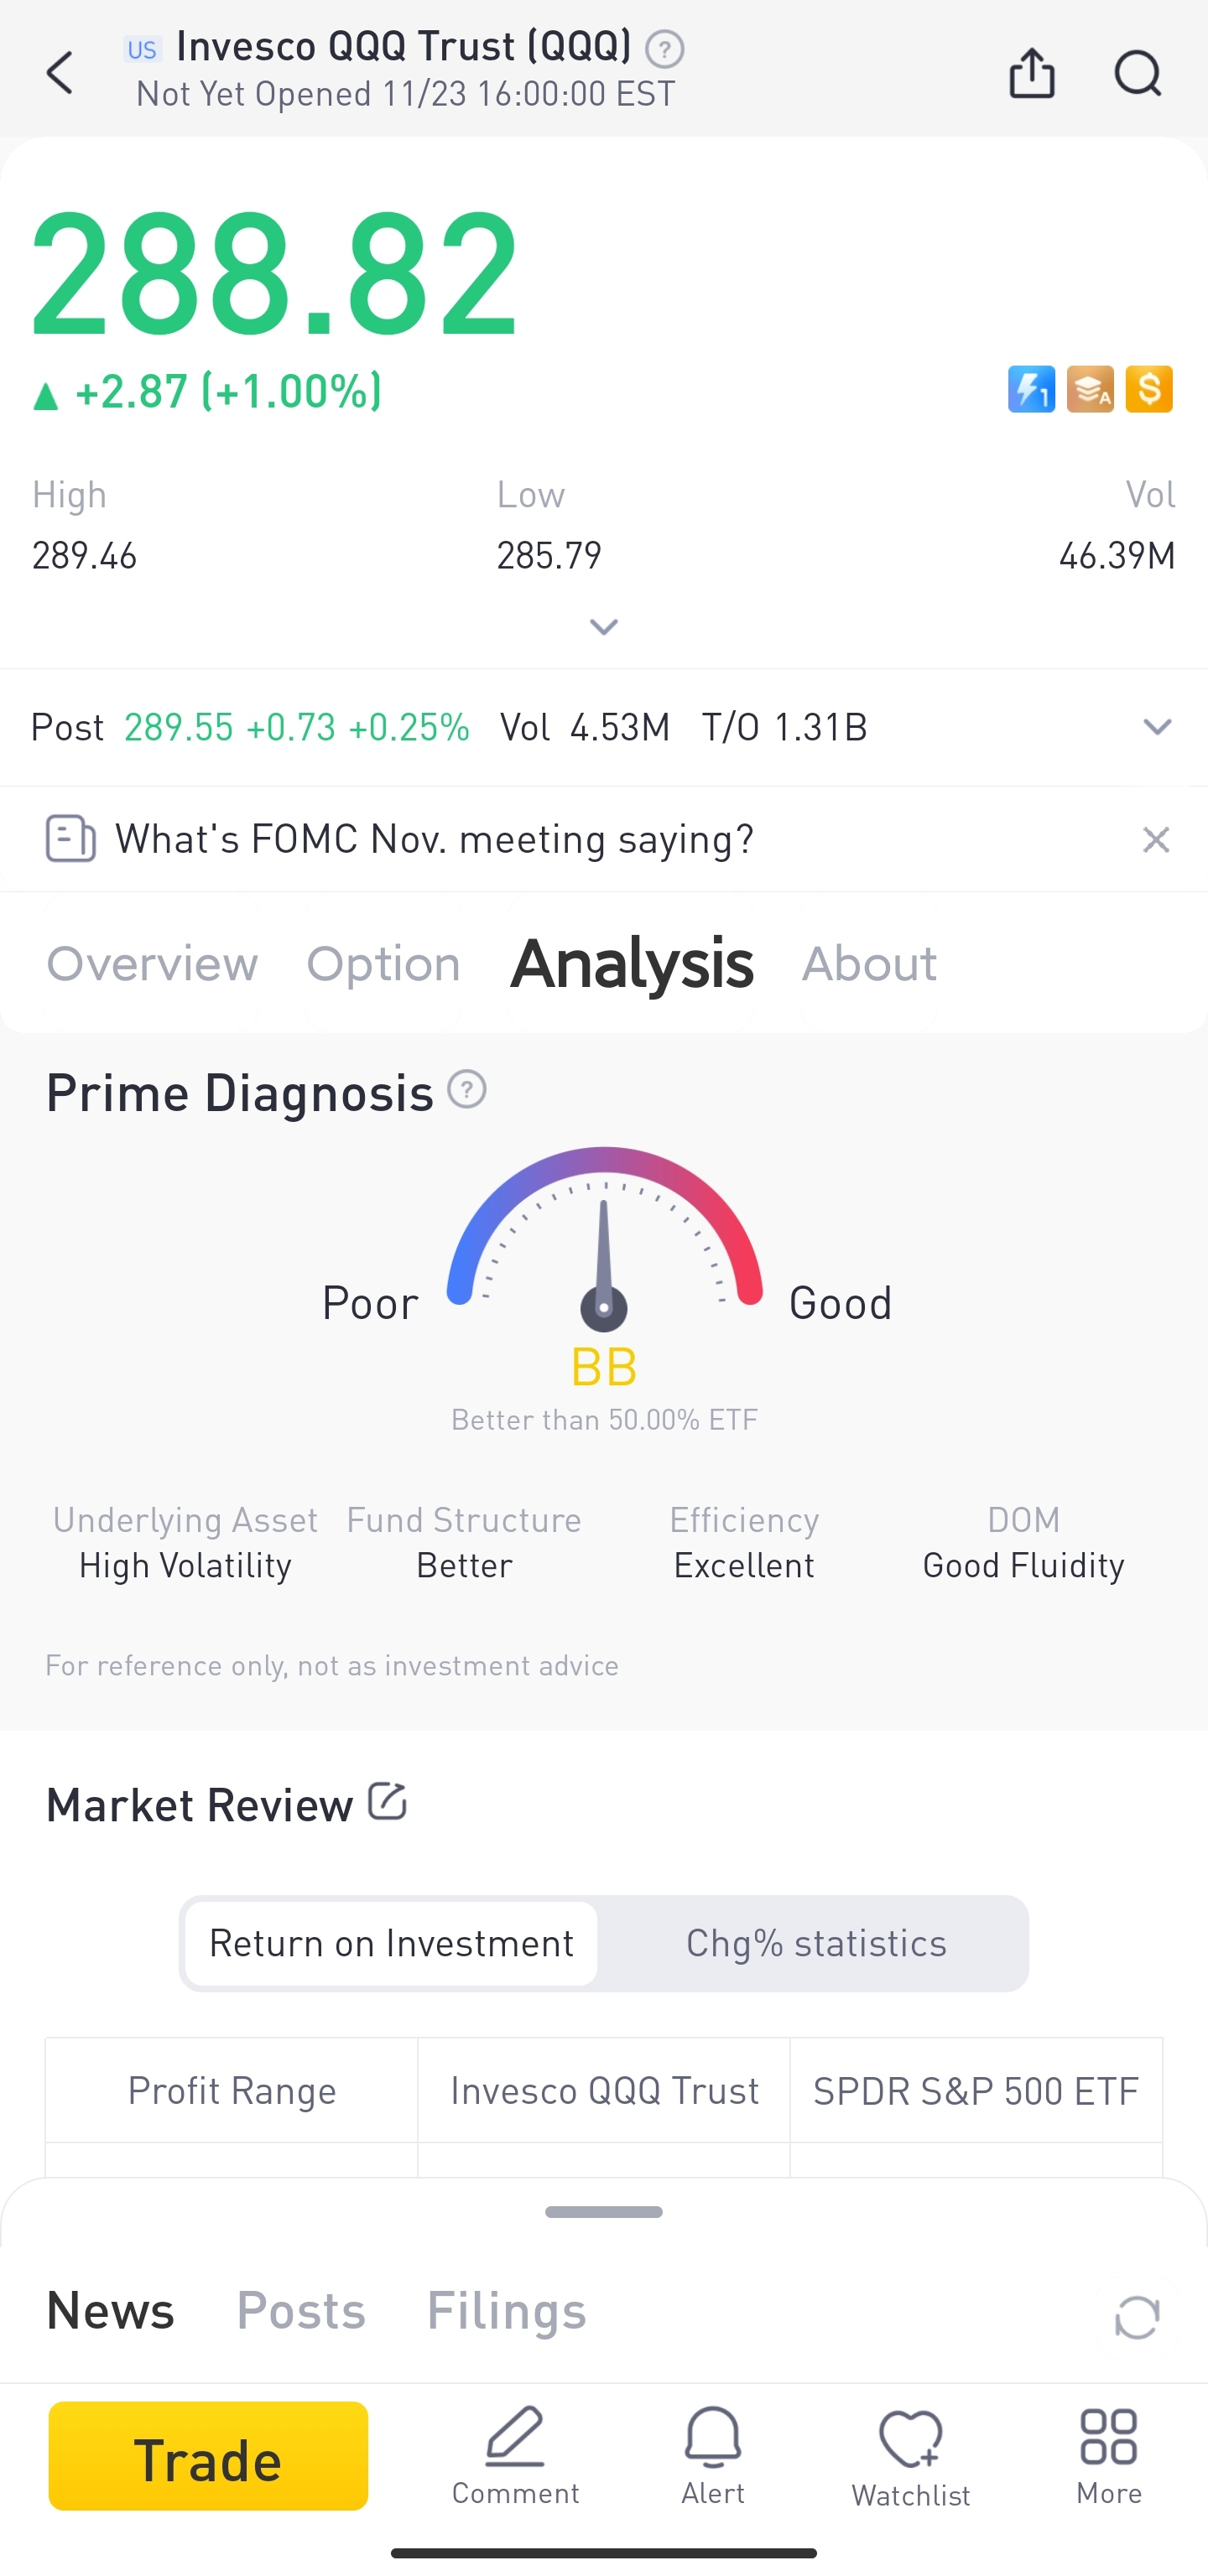The height and width of the screenshot is (2576, 1208).
Task: Tap the help icon beside Invesco QQQ Trust
Action: (x=665, y=48)
